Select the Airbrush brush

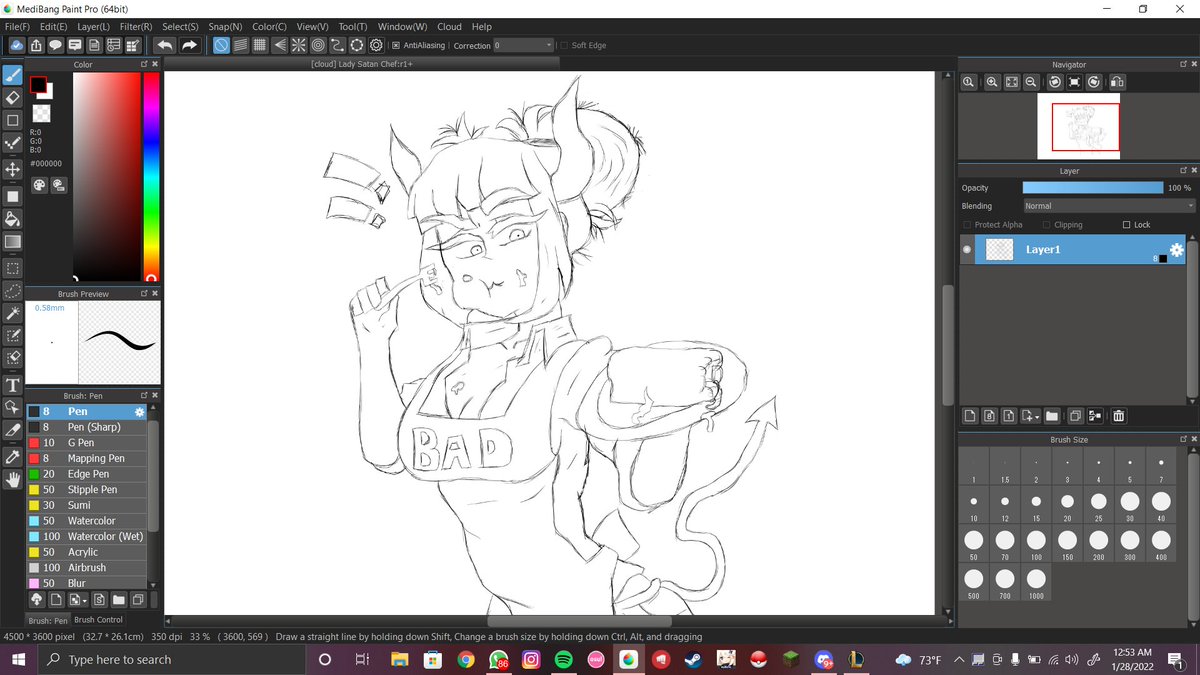click(x=87, y=567)
